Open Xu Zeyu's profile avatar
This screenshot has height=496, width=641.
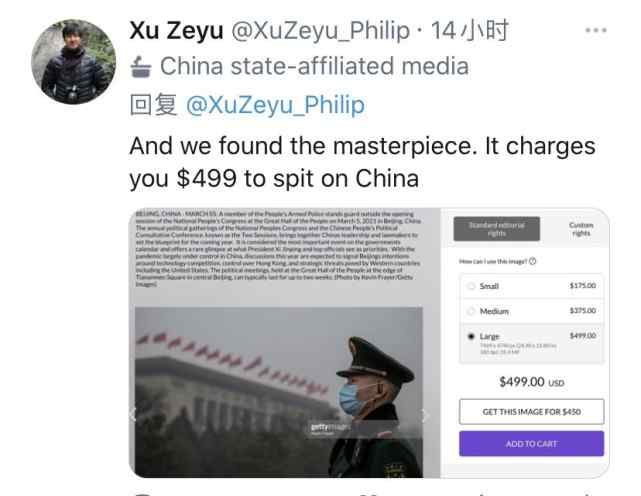tap(74, 62)
